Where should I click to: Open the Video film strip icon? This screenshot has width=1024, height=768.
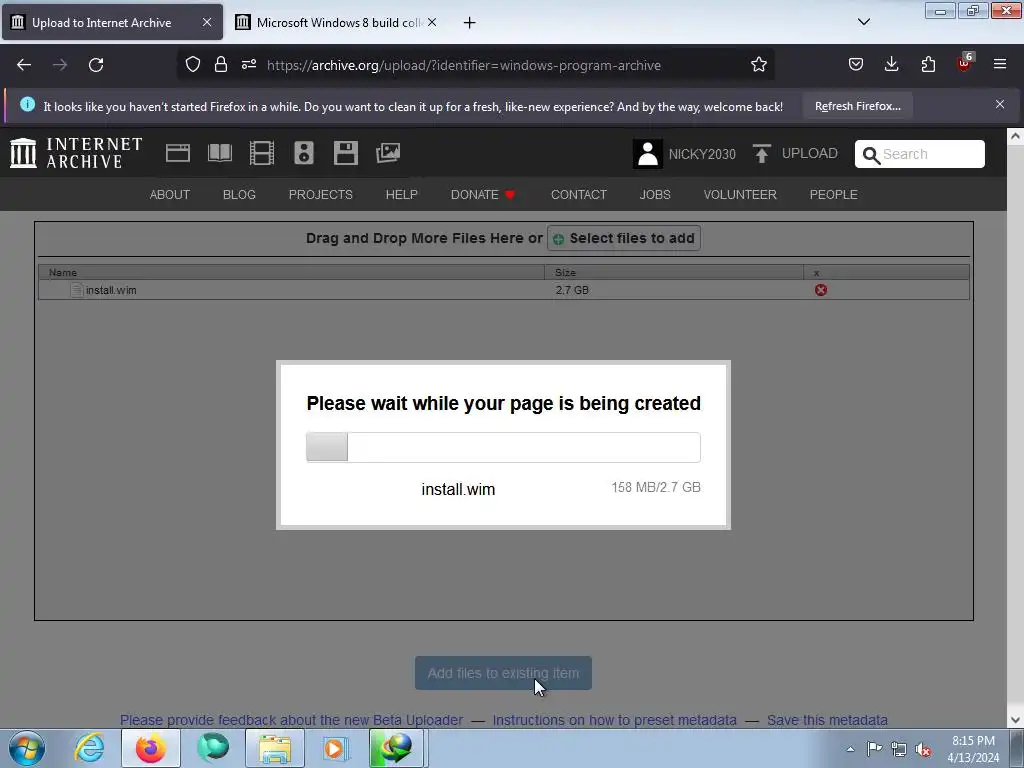pyautogui.click(x=262, y=153)
